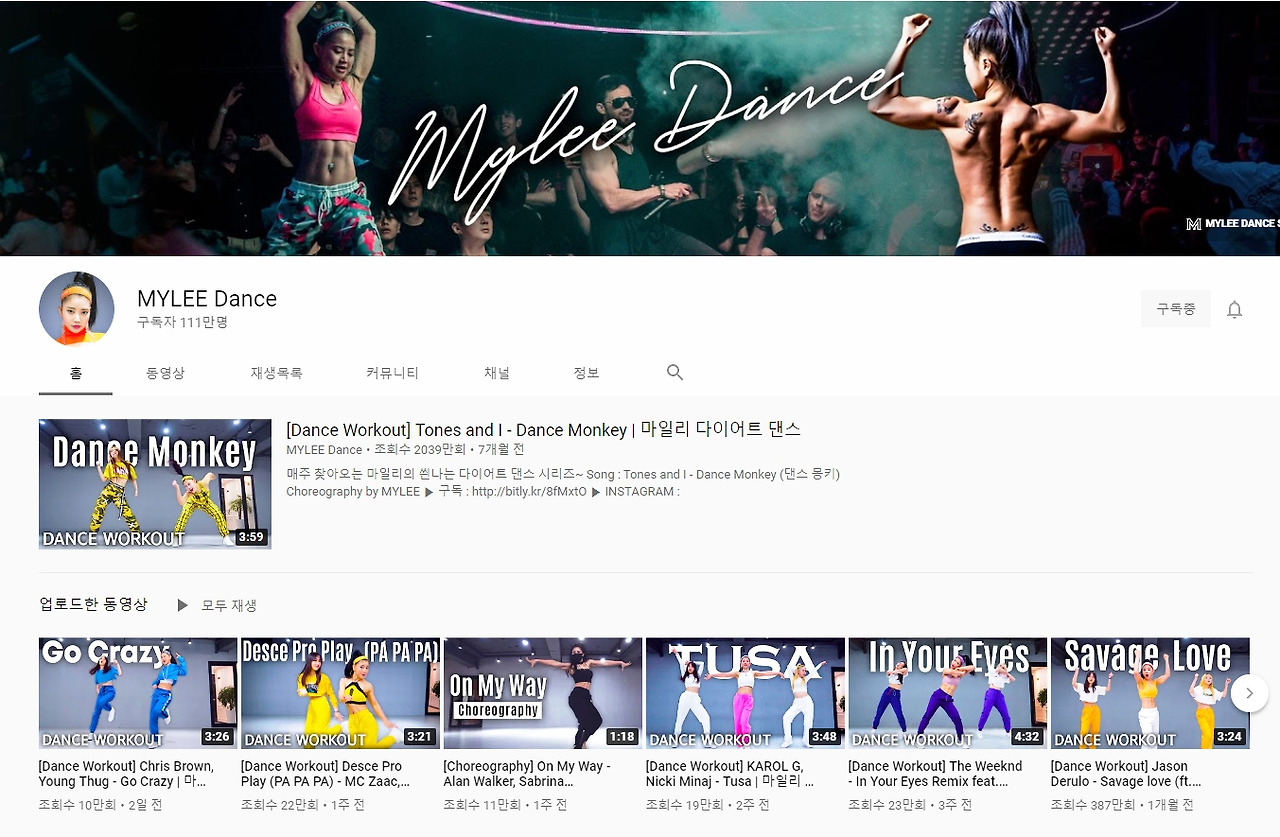Click the MYLEE Dance uploader name link

[324, 450]
